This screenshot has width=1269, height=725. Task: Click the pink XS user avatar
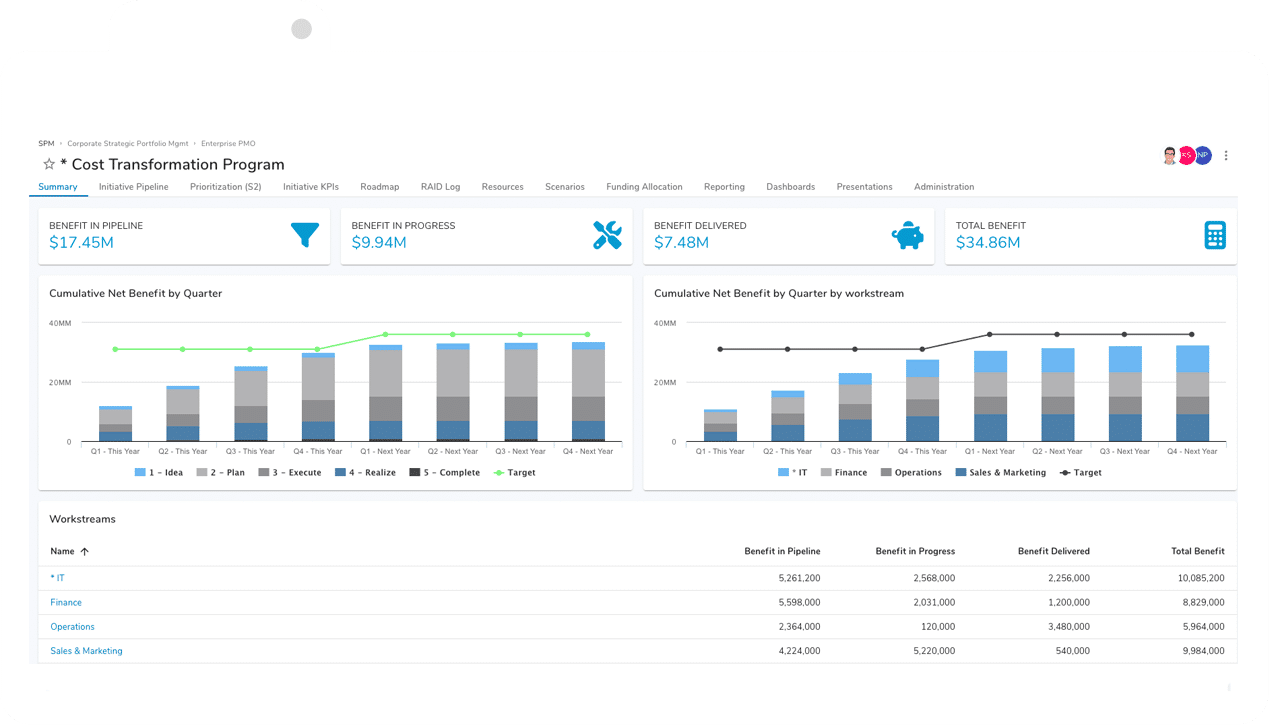[1187, 155]
